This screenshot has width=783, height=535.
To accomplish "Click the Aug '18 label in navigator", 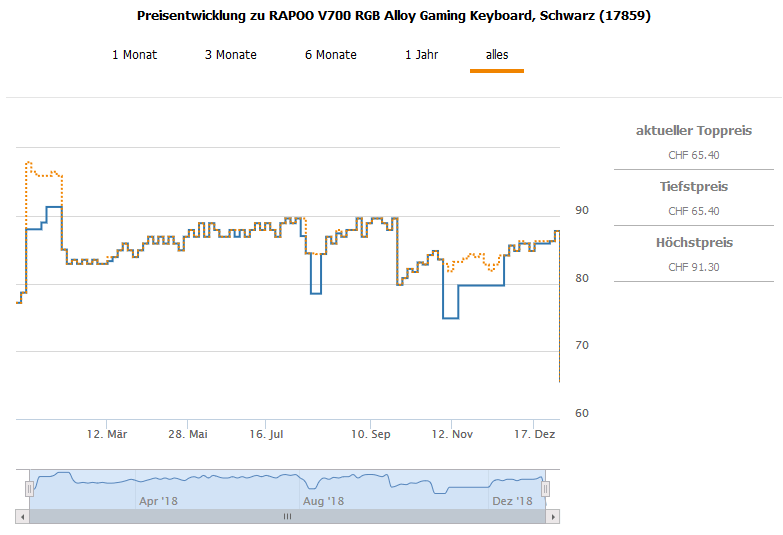I will [x=323, y=501].
